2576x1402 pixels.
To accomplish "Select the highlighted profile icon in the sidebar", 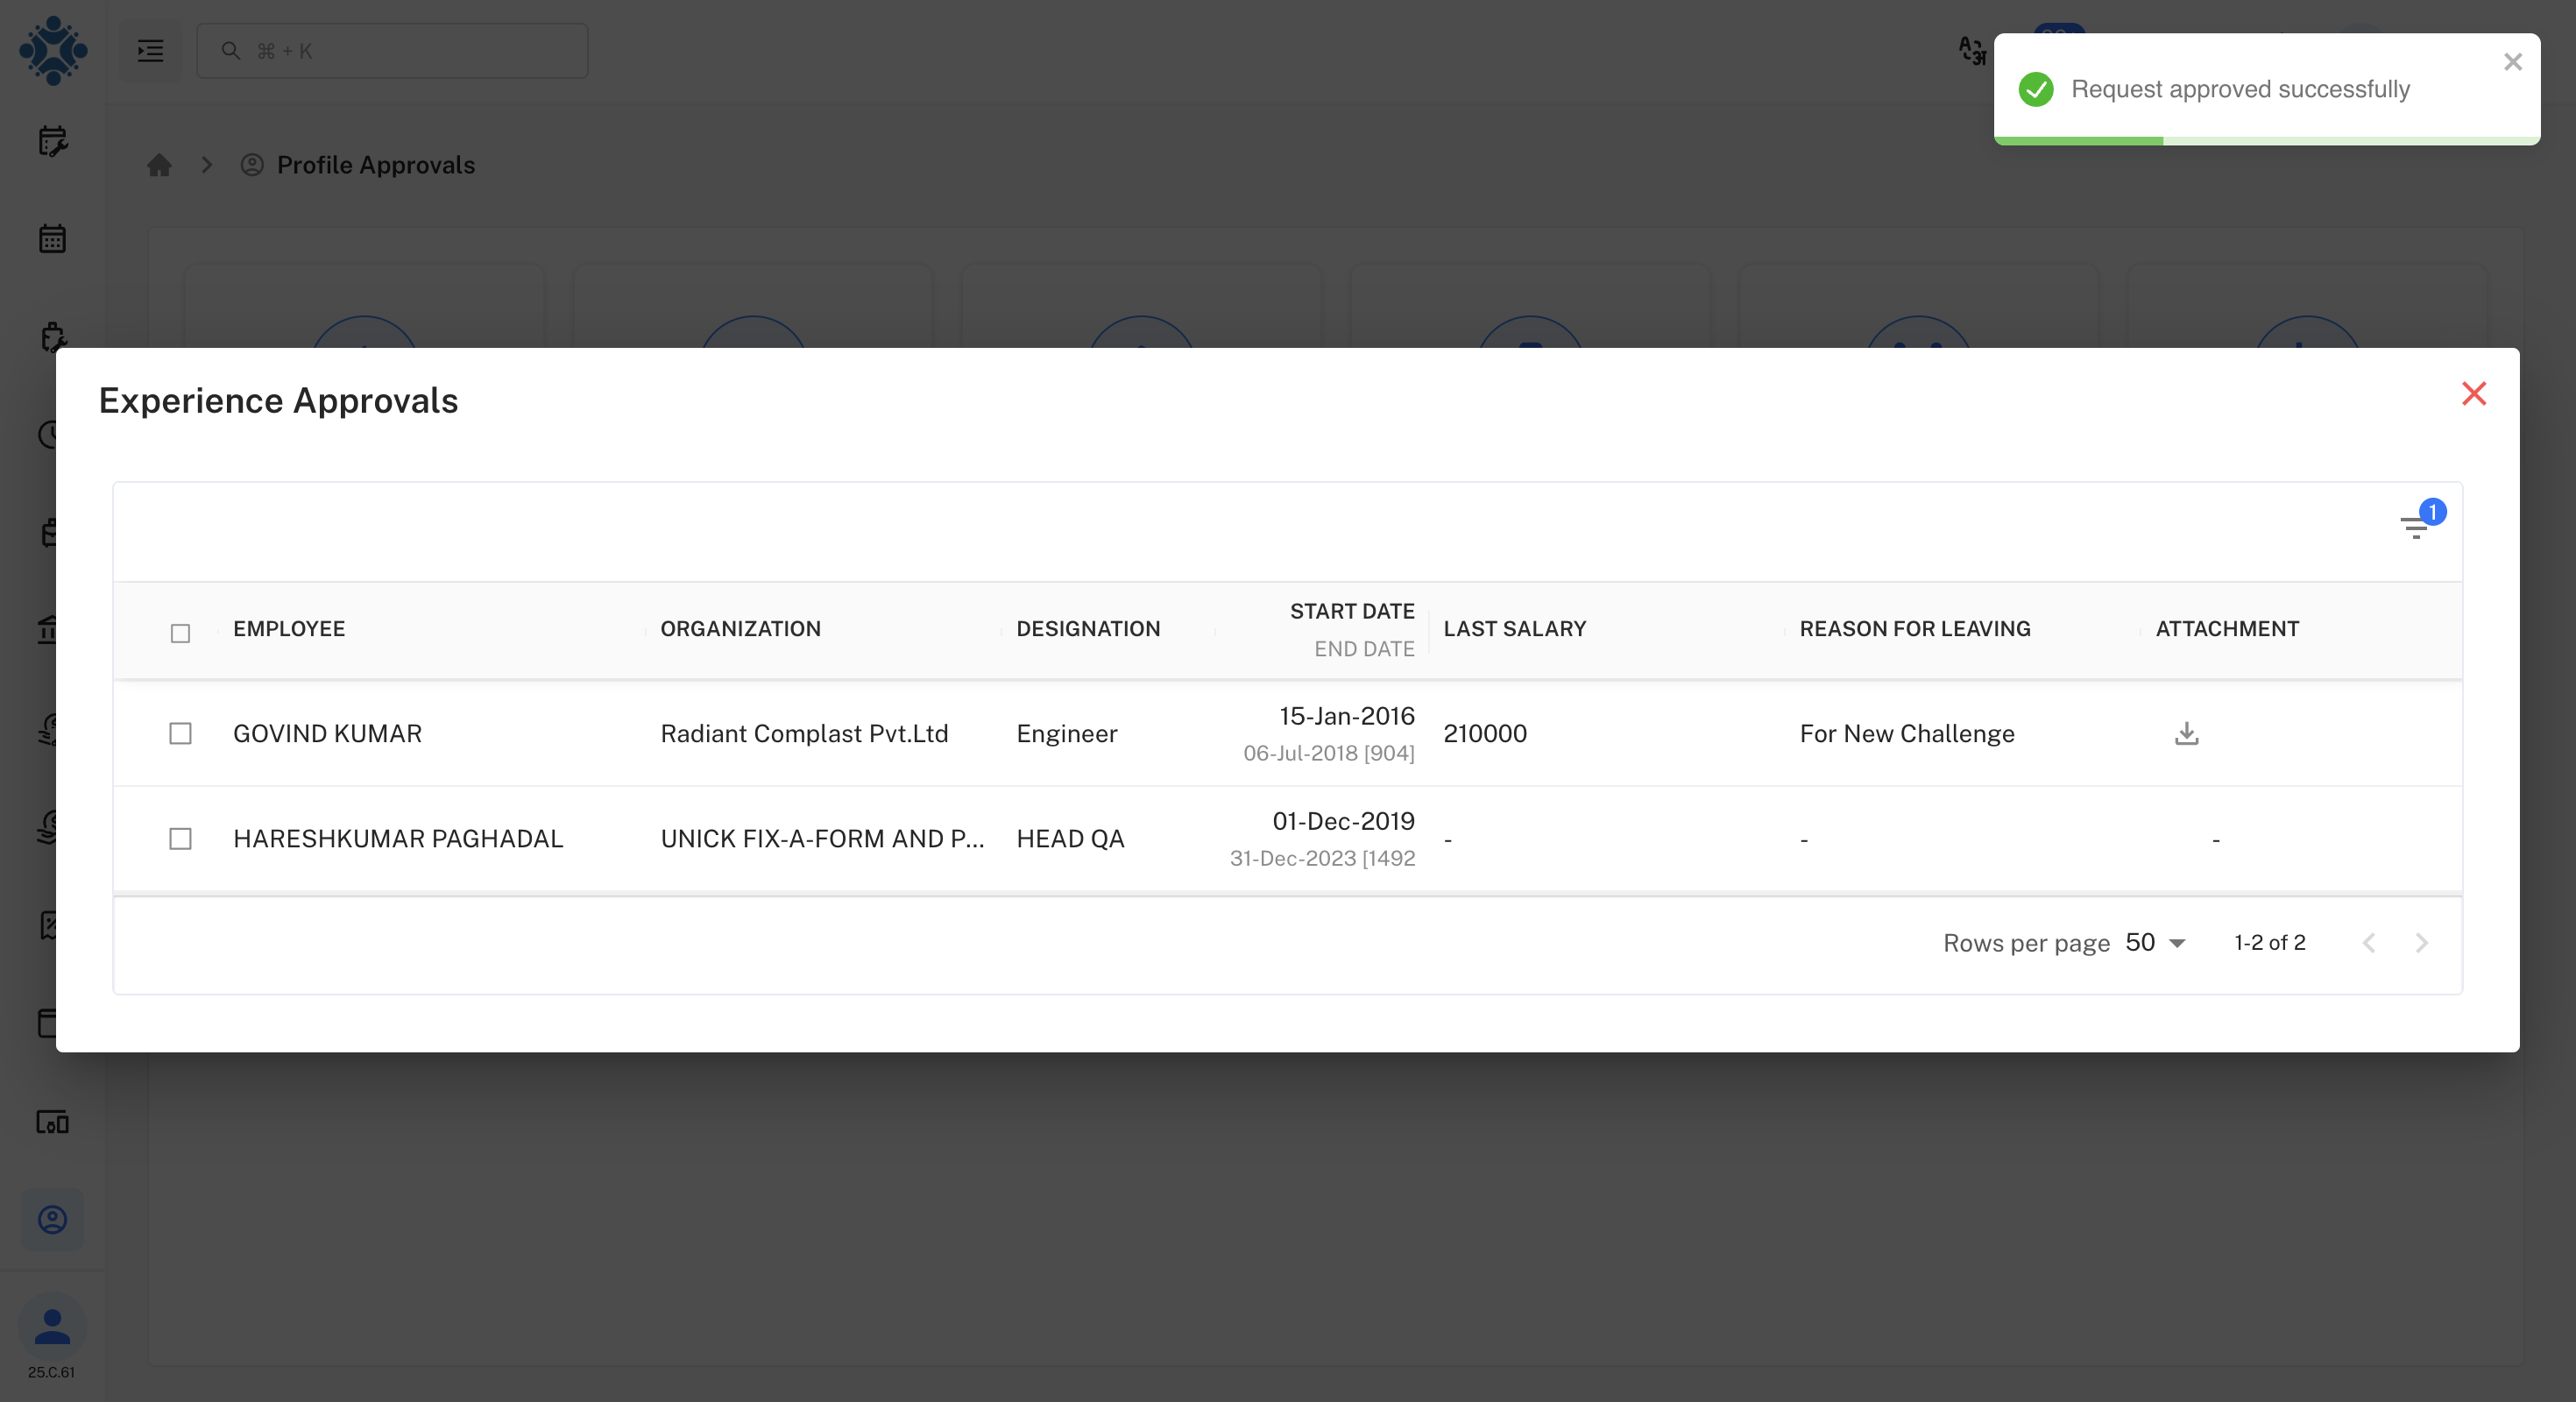I will pyautogui.click(x=52, y=1219).
